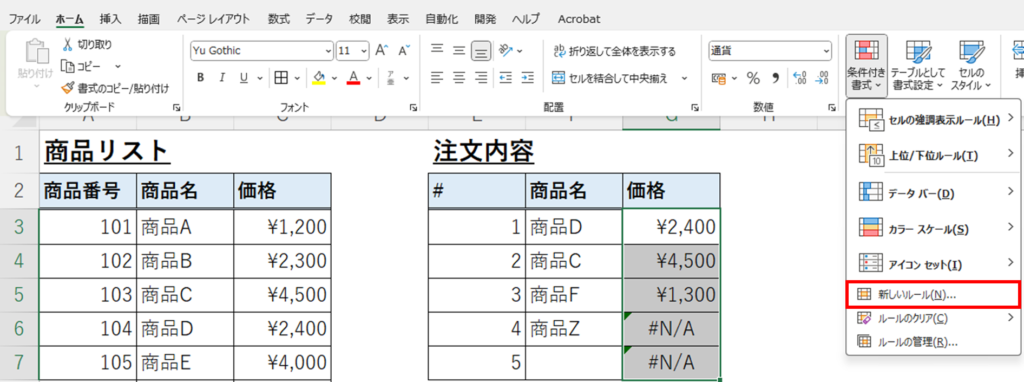Click the font color red A icon
1024x382 pixels.
tap(354, 78)
